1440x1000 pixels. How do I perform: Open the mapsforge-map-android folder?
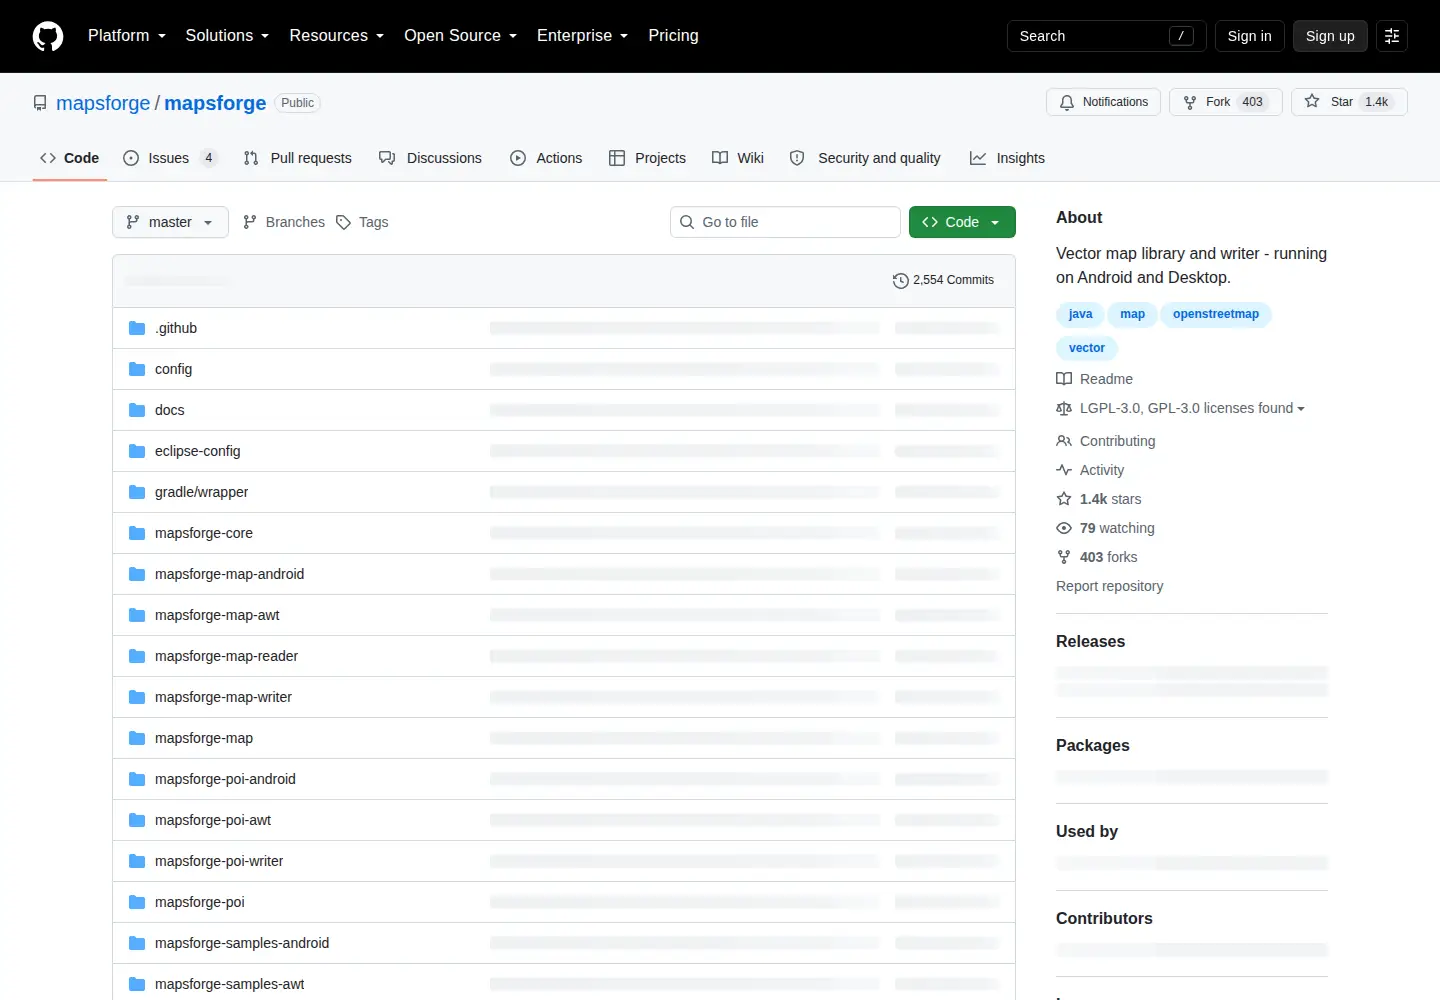(x=229, y=574)
